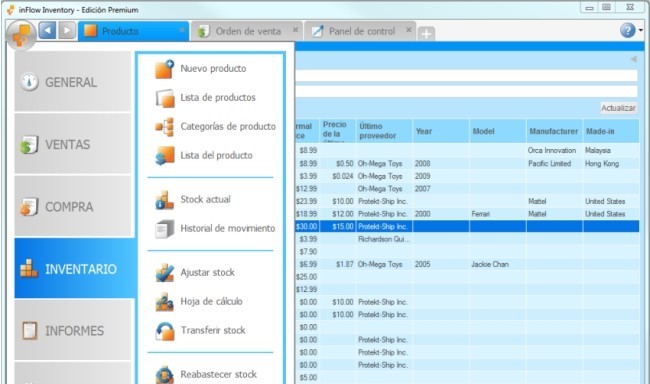Screen dimensions: 650x384
Task: Sort by the Model column header
Action: tap(498, 131)
